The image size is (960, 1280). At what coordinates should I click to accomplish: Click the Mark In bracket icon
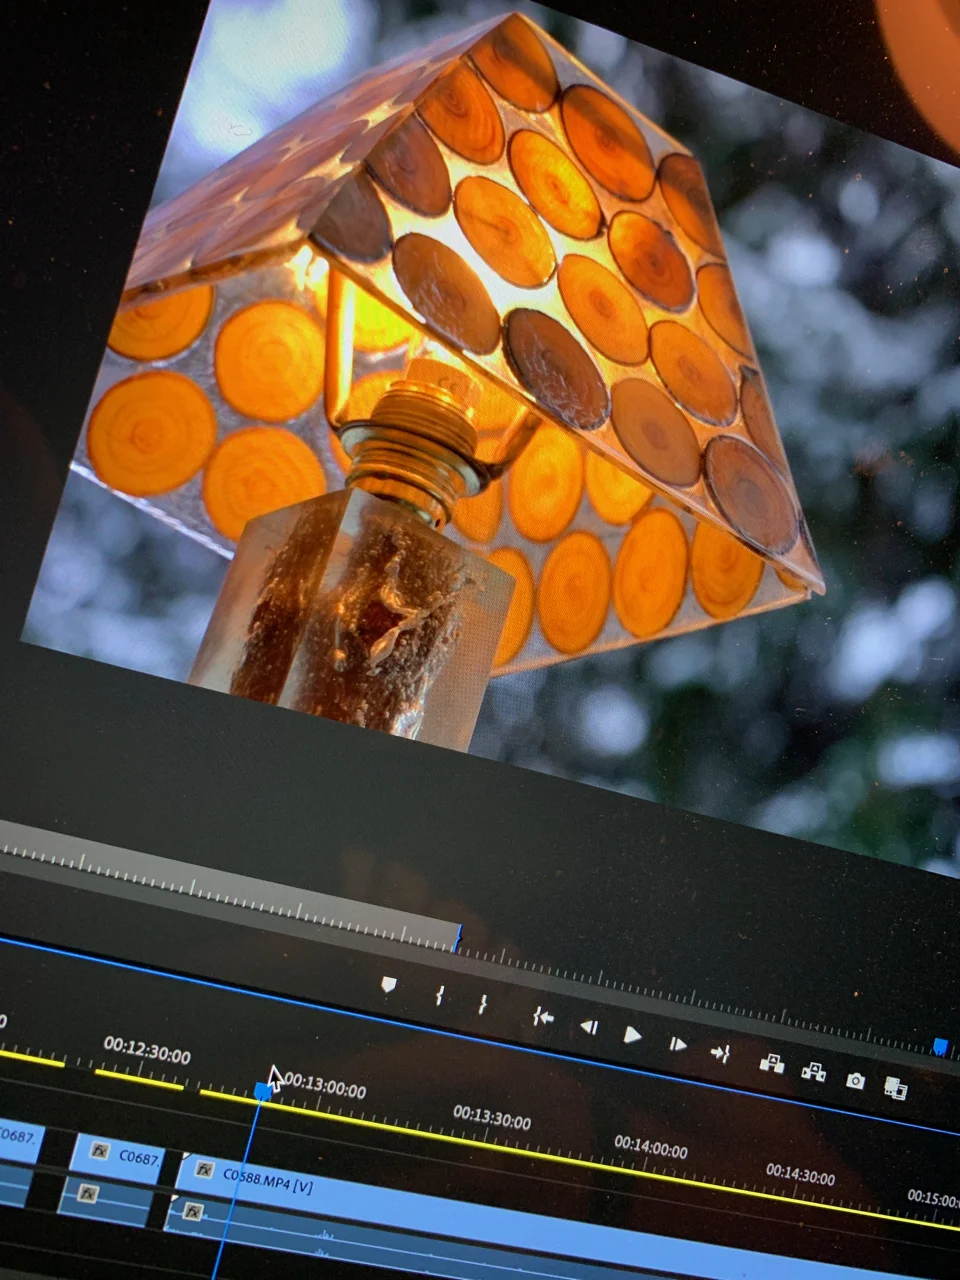coord(440,995)
